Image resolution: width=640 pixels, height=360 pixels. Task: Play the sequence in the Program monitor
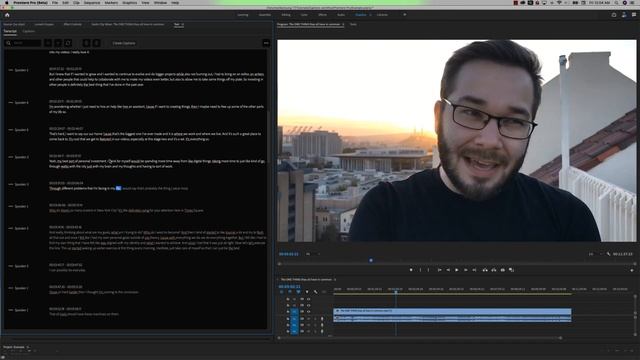pos(457,270)
